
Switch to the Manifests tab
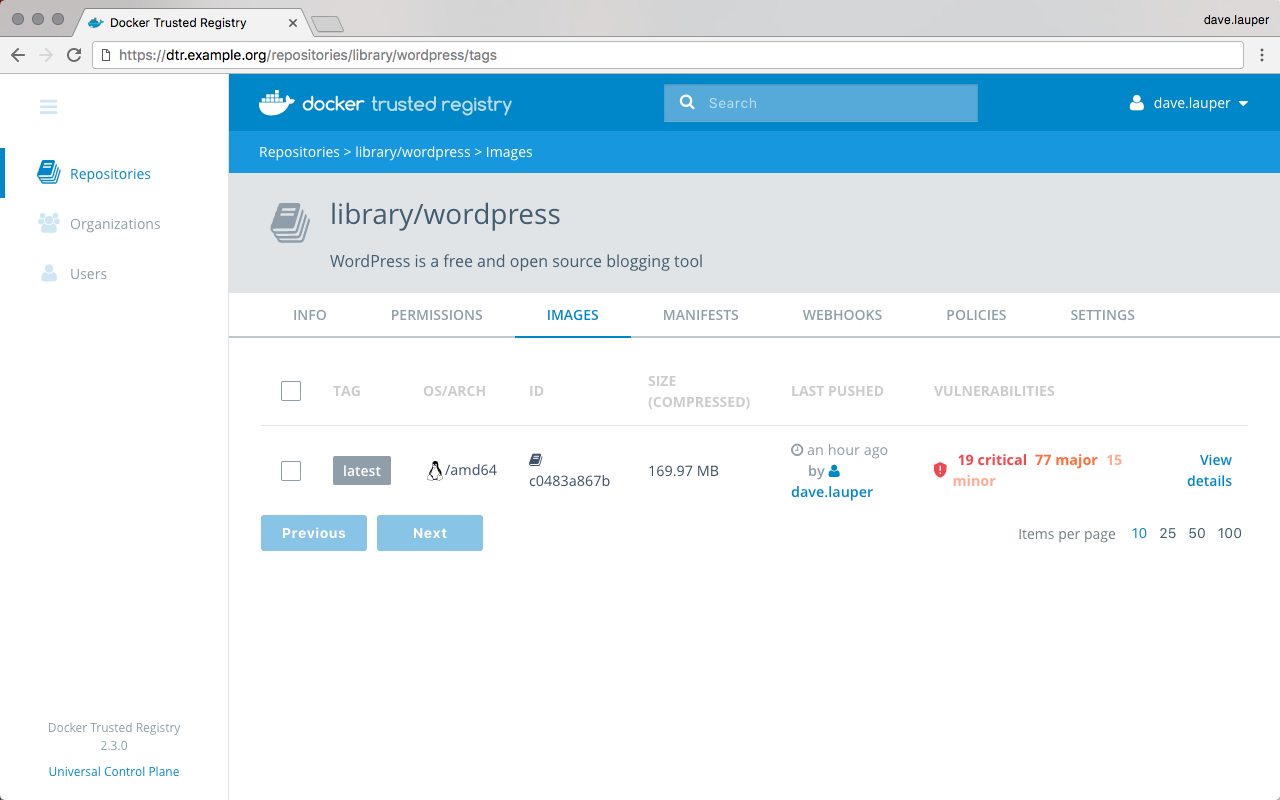click(x=700, y=315)
